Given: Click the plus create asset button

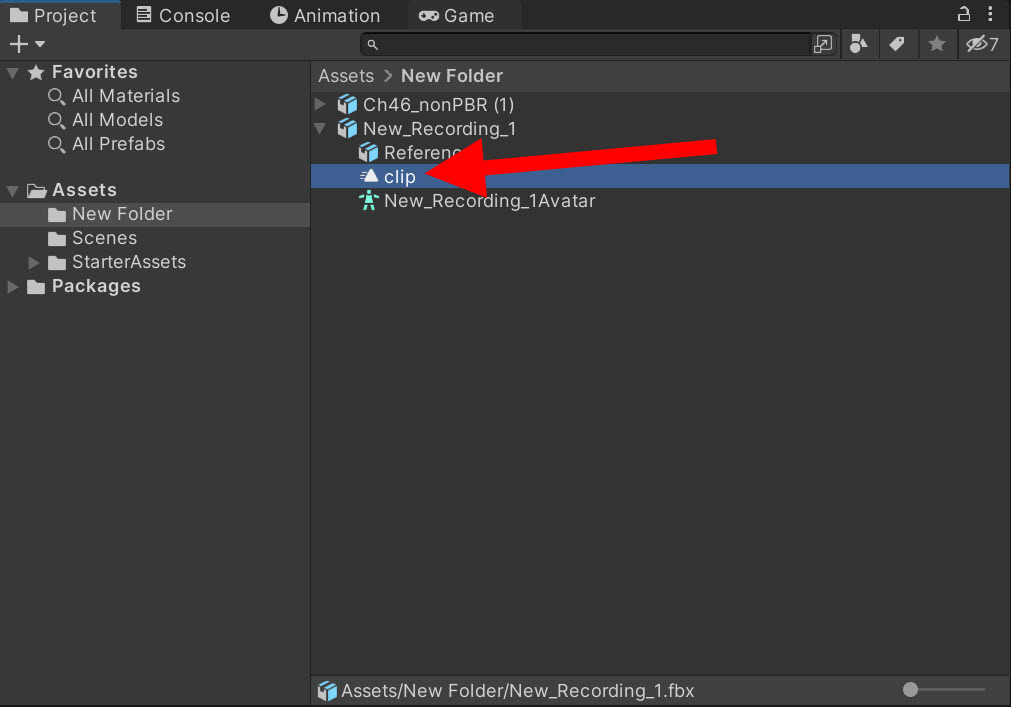Looking at the screenshot, I should [19, 44].
